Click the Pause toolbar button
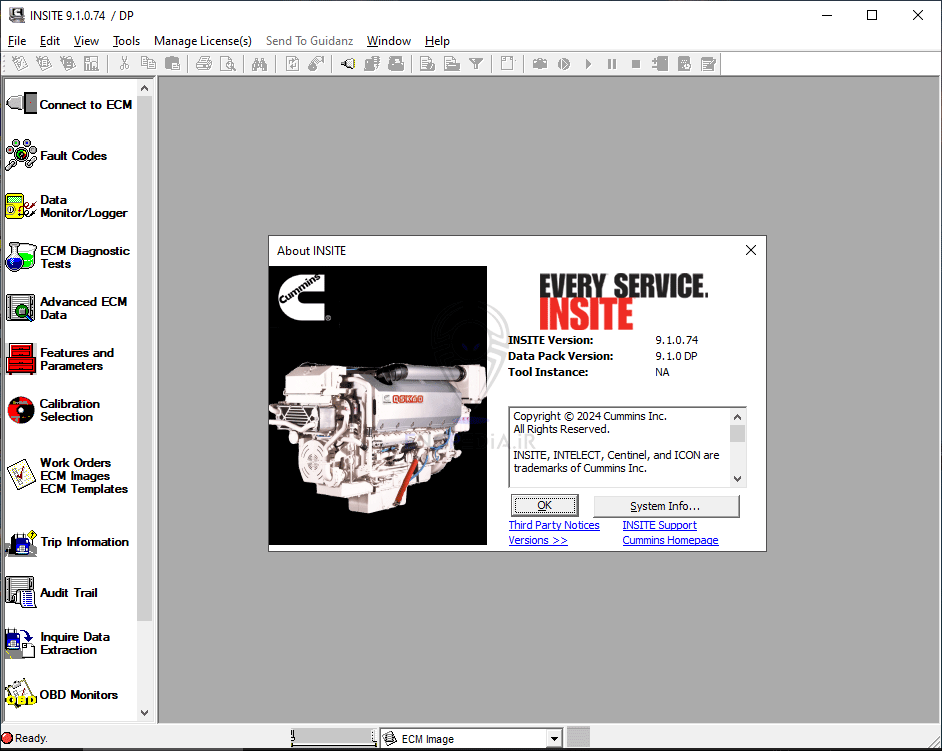 point(612,64)
